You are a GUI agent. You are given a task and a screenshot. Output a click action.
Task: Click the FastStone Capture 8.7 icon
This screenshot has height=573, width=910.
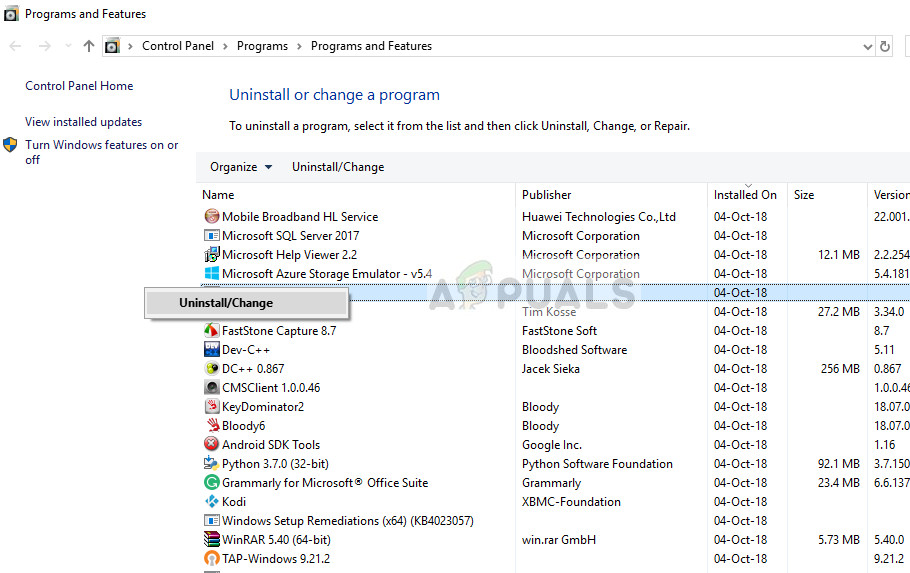click(x=212, y=330)
